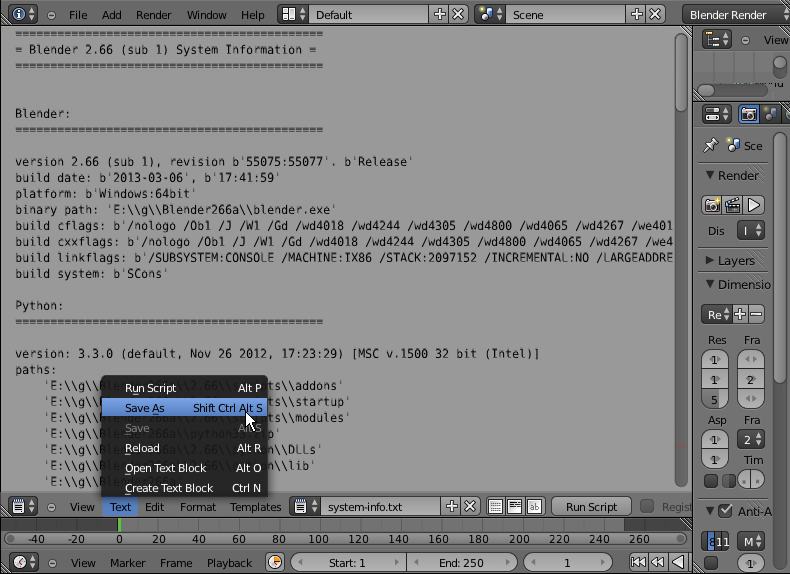
Task: Jump to the first frame
Action: click(x=638, y=561)
